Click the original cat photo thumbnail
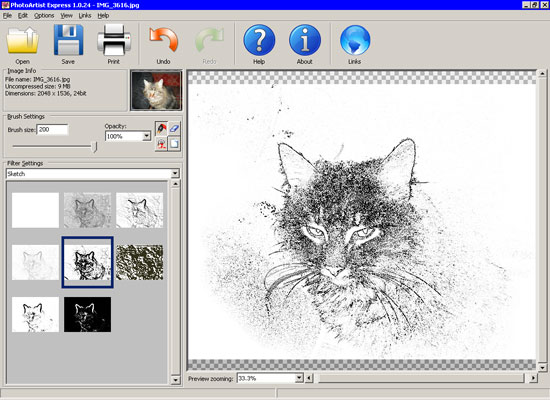Image resolution: width=550 pixels, height=400 pixels. click(156, 90)
